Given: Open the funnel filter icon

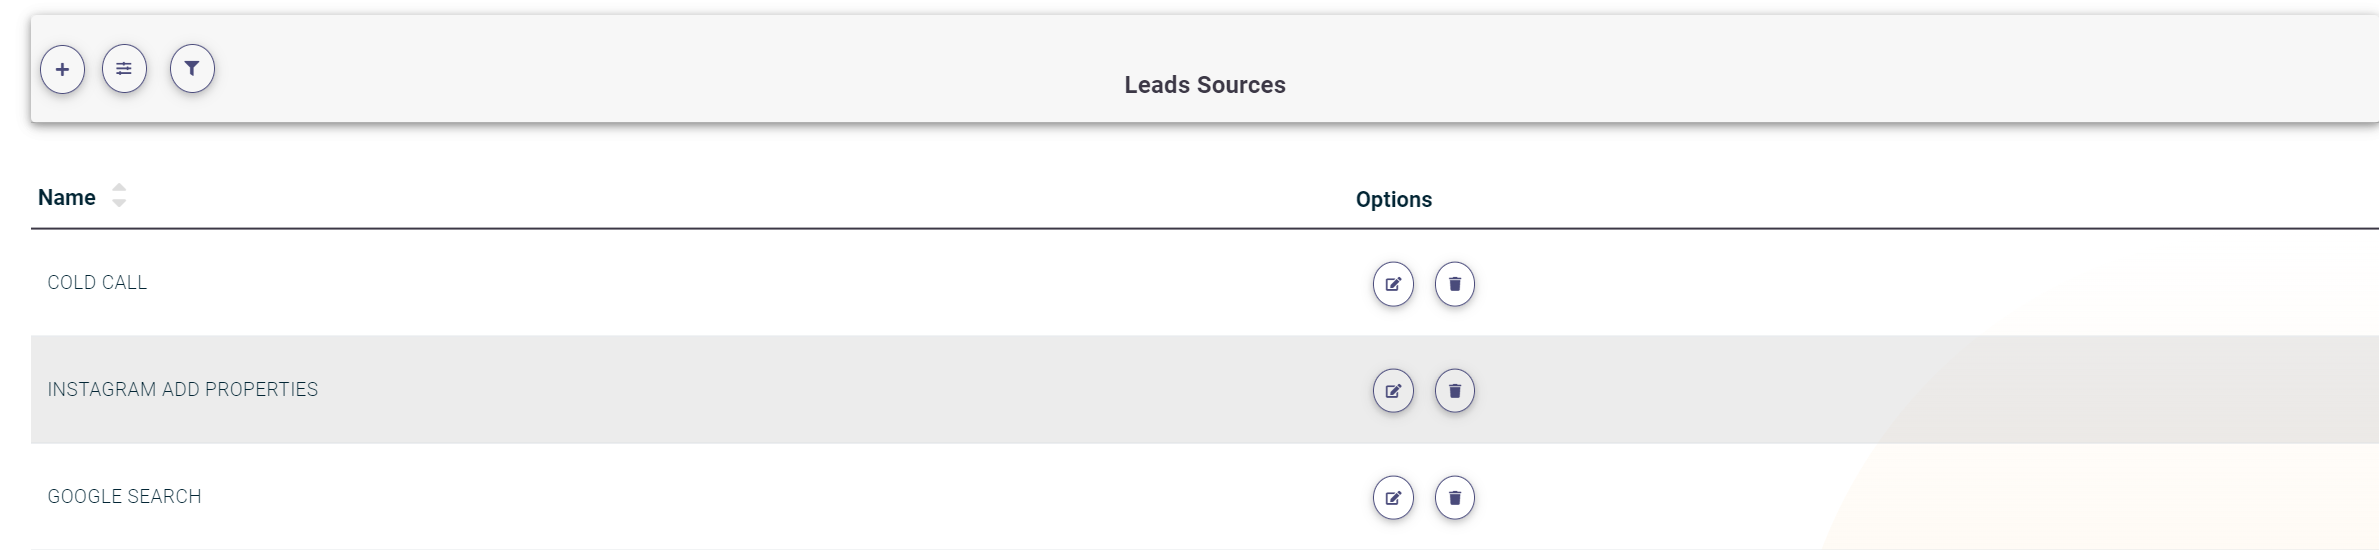Looking at the screenshot, I should (192, 69).
